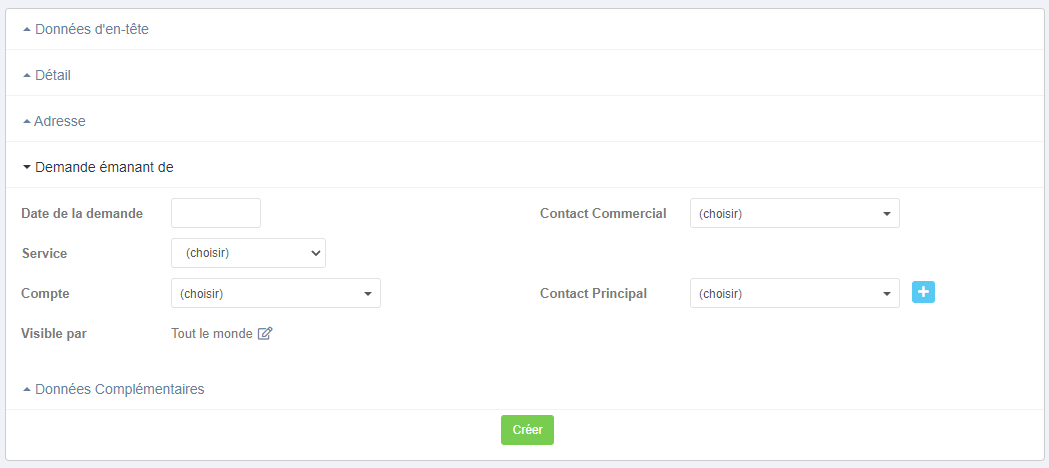Collapse the Demande émanant de section title
Image resolution: width=1049 pixels, height=468 pixels.
(104, 168)
